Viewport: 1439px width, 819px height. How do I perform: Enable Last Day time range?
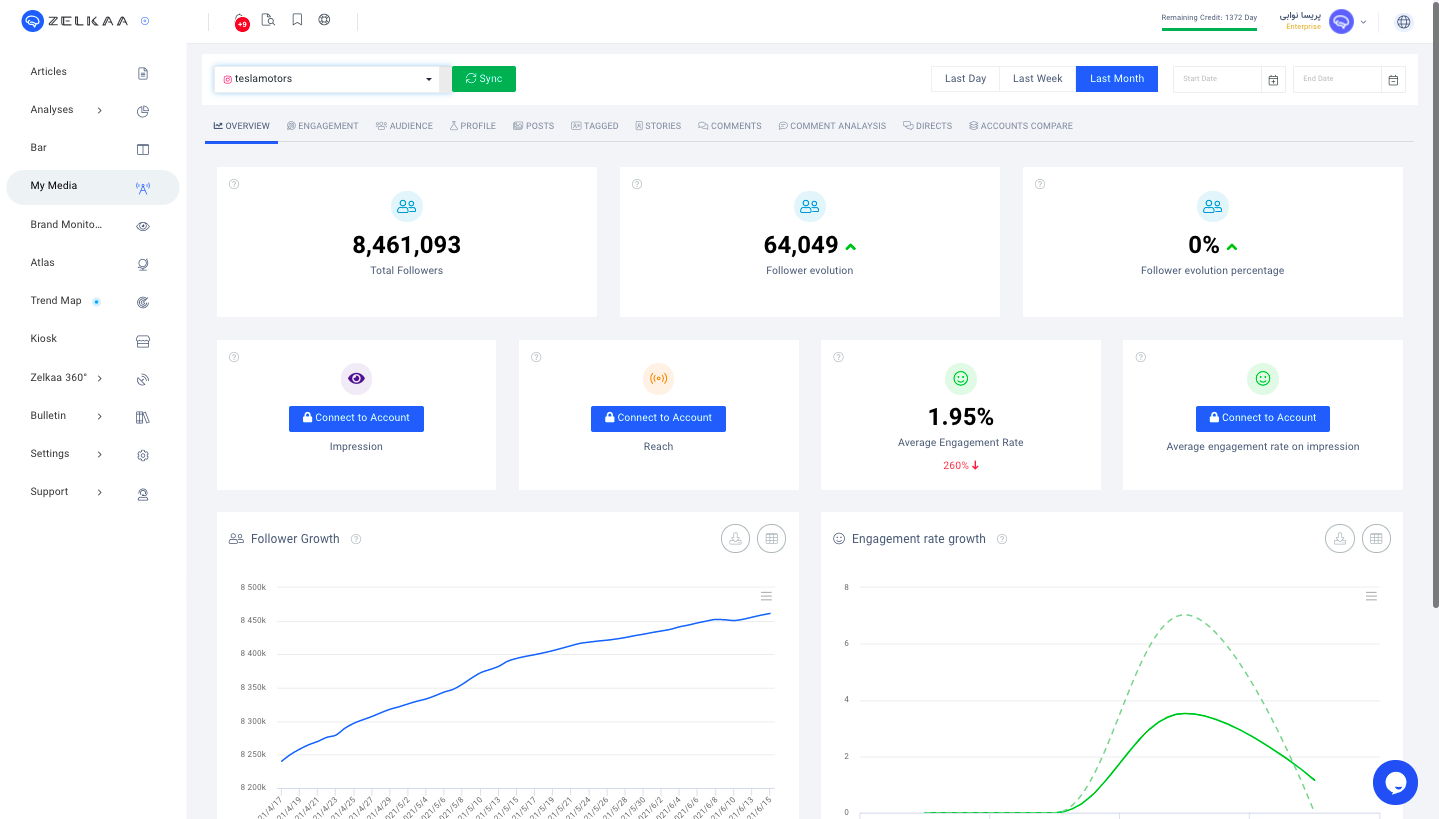[964, 78]
